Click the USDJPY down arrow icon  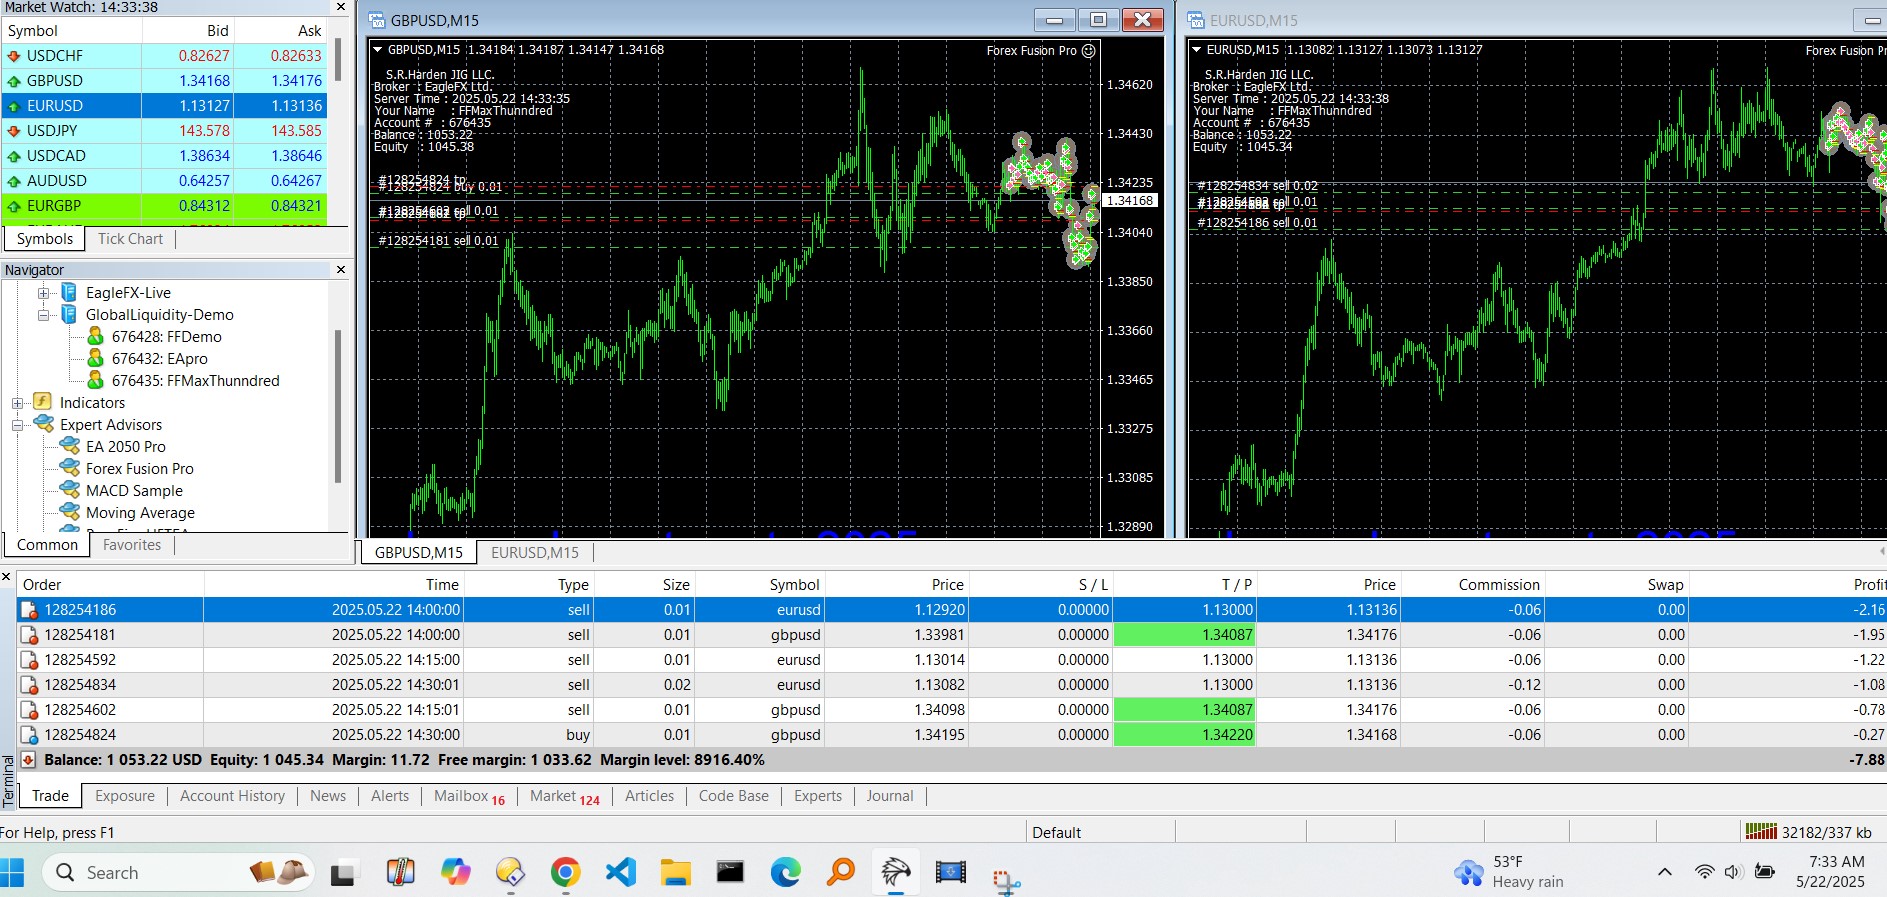coord(14,131)
